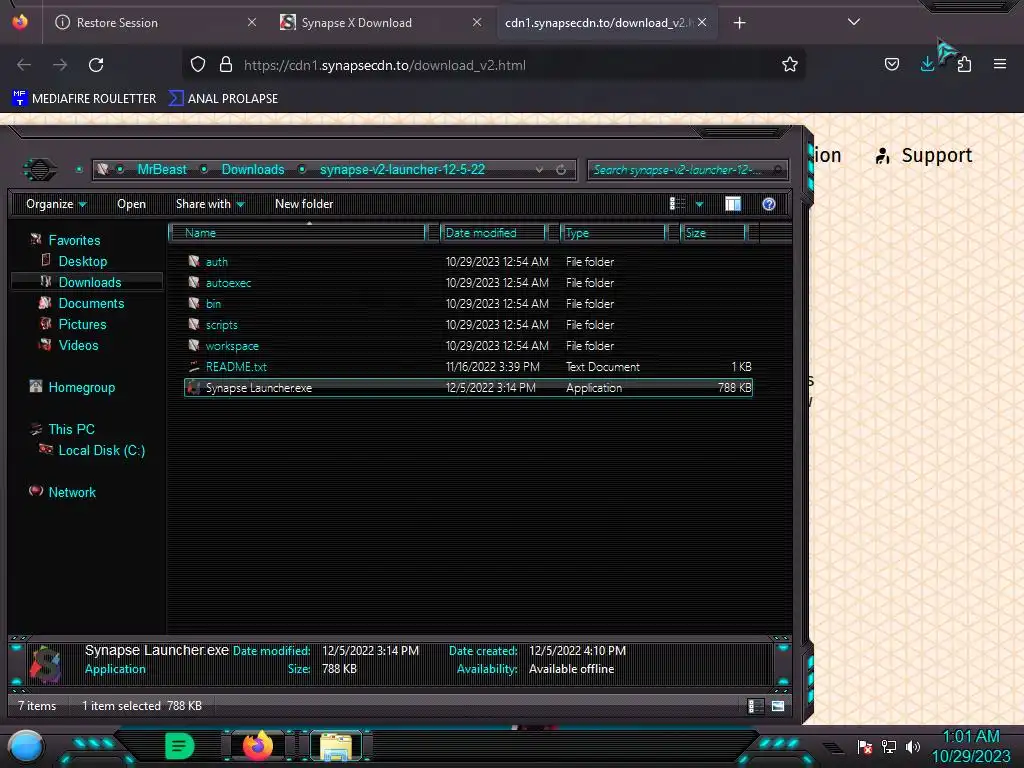Sort by the Name column header
The image size is (1024, 768).
coord(297,233)
